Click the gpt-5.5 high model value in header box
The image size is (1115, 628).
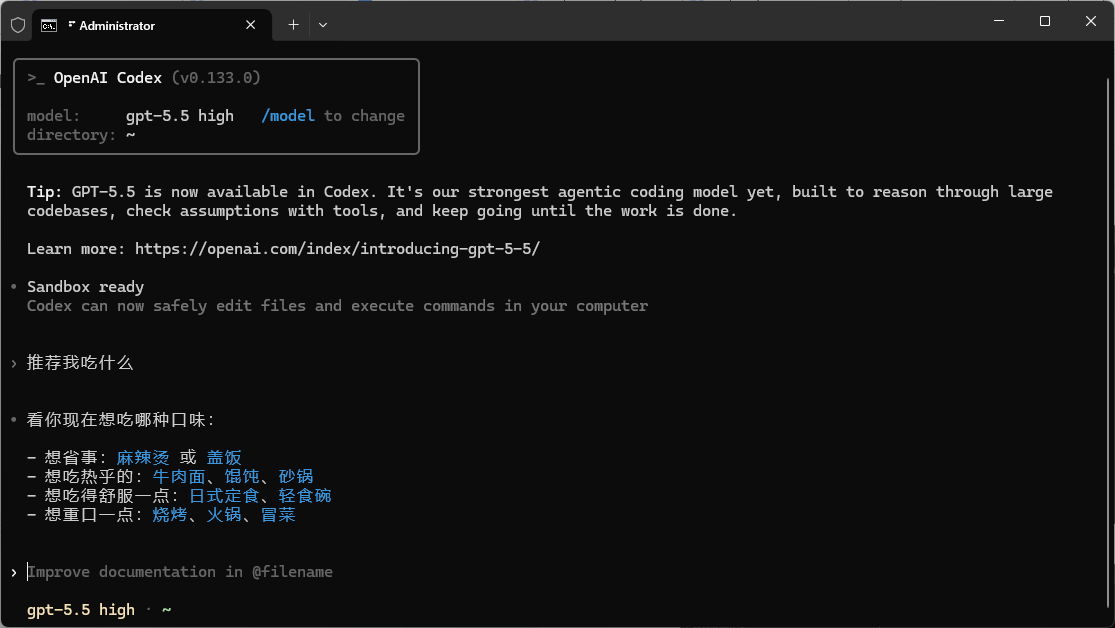180,116
